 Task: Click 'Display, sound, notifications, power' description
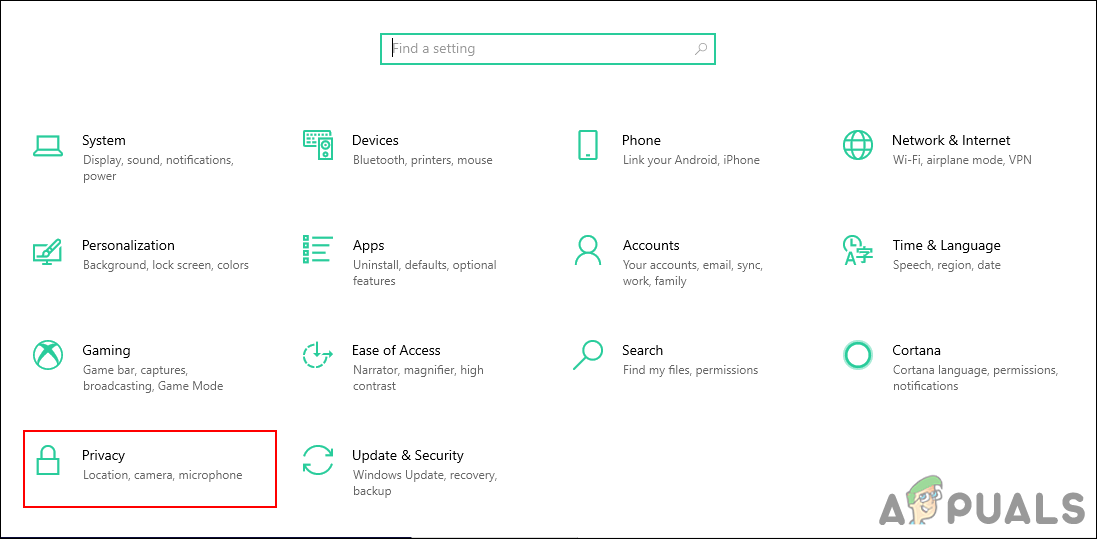pos(157,168)
